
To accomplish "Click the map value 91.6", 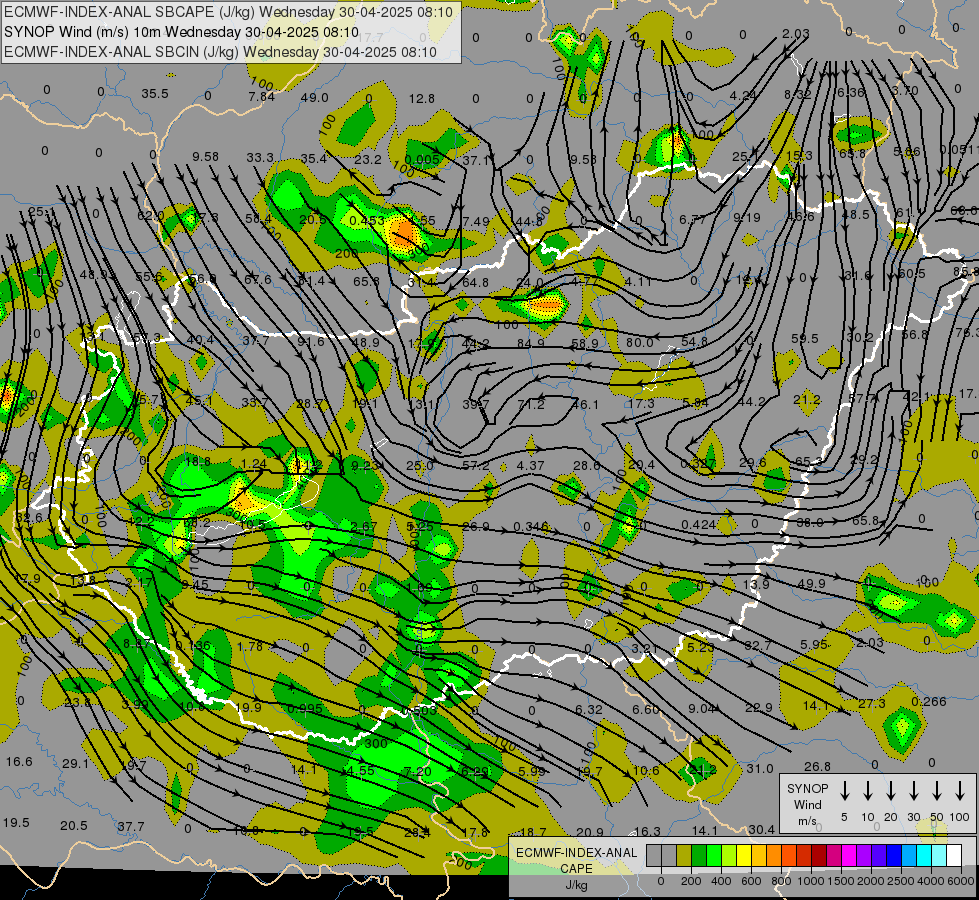I will coord(311,342).
